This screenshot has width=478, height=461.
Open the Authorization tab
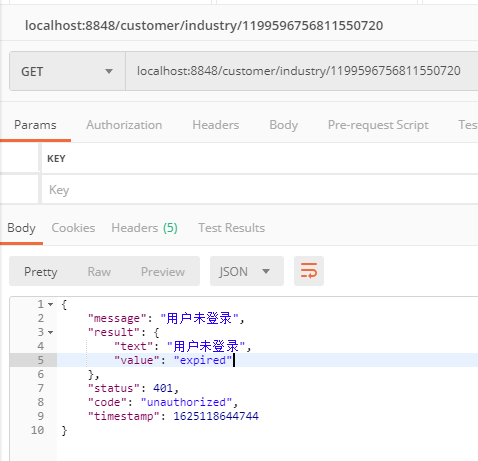click(124, 125)
